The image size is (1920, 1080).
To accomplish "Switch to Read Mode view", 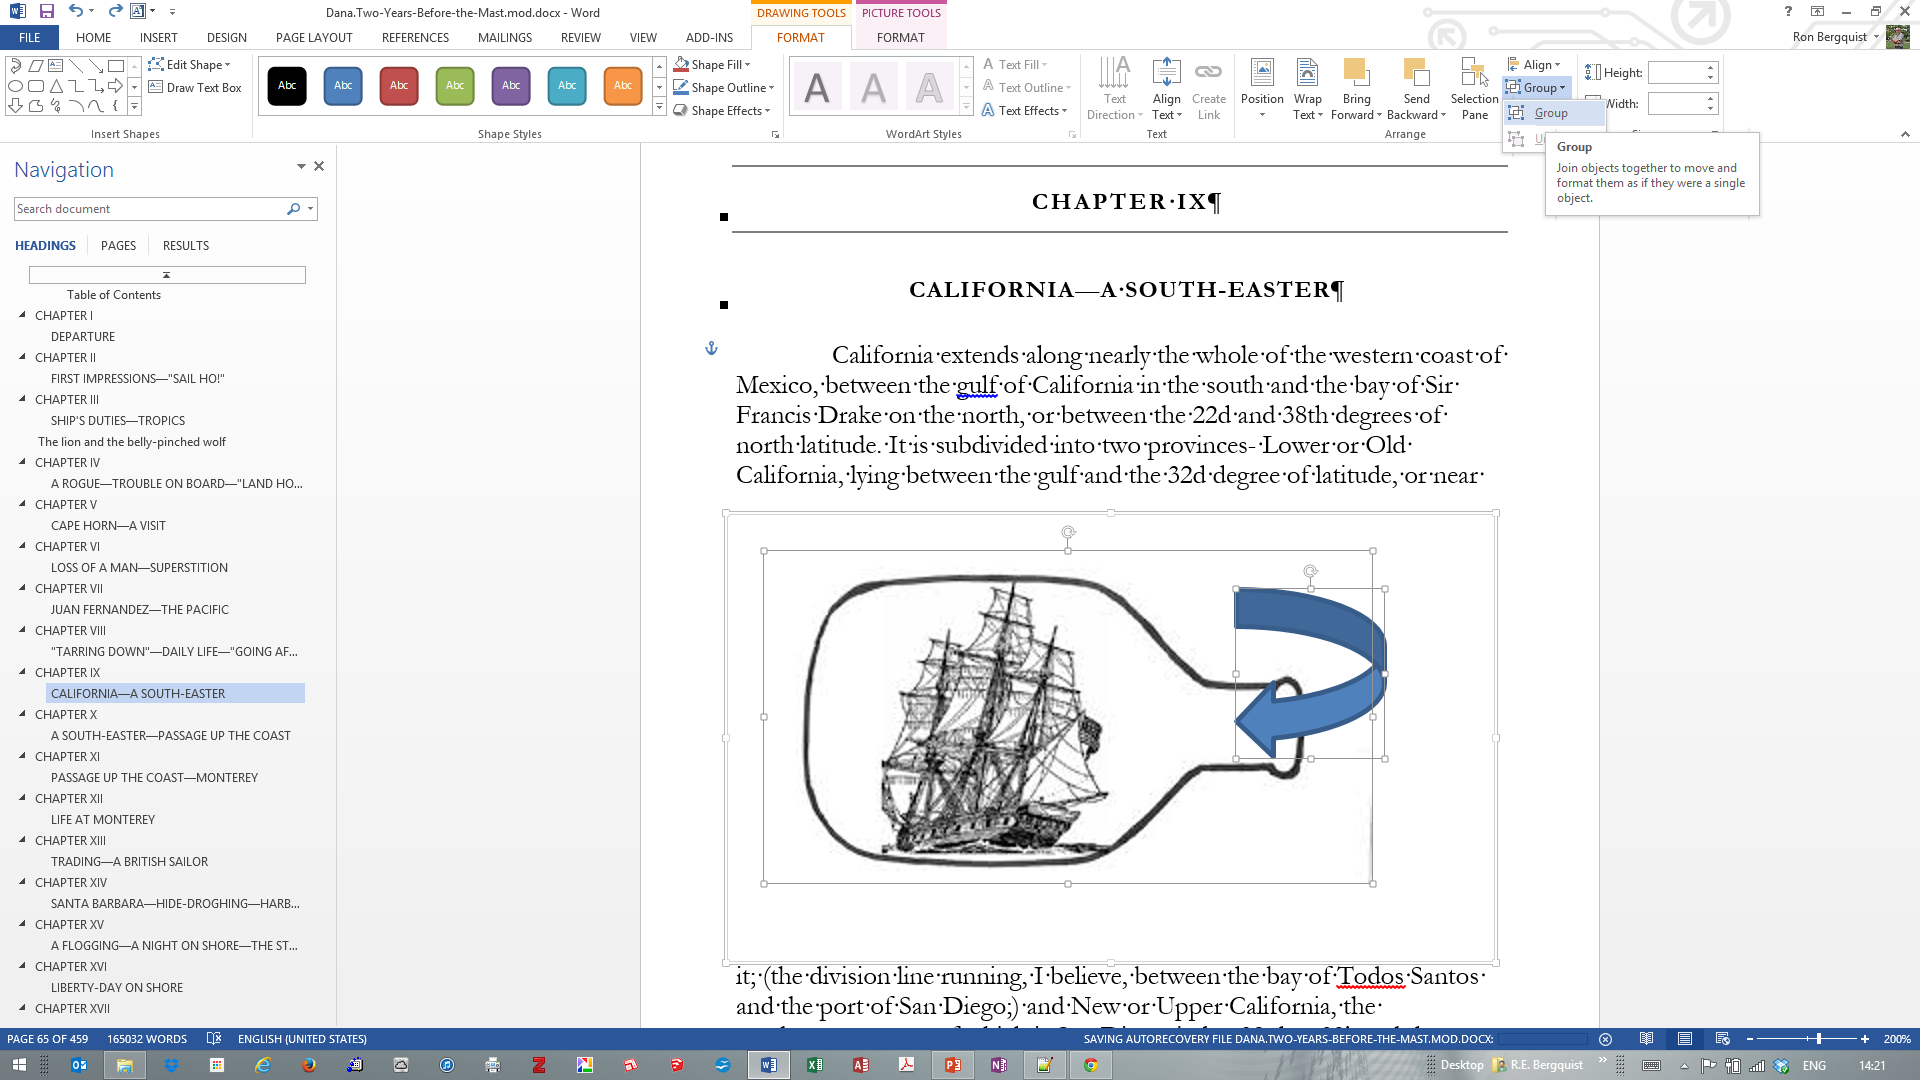I will point(1646,1039).
